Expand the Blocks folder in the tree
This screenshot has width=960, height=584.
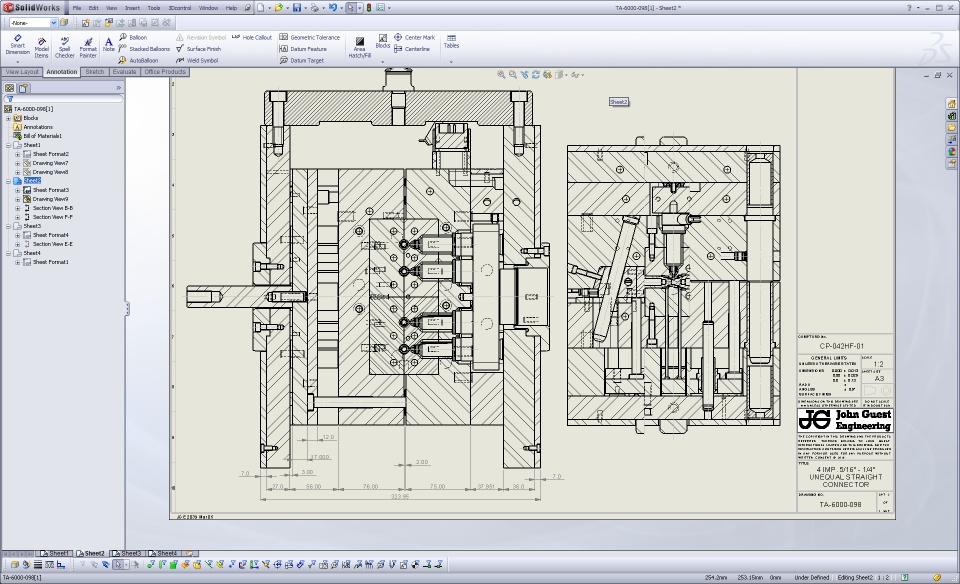(x=9, y=118)
